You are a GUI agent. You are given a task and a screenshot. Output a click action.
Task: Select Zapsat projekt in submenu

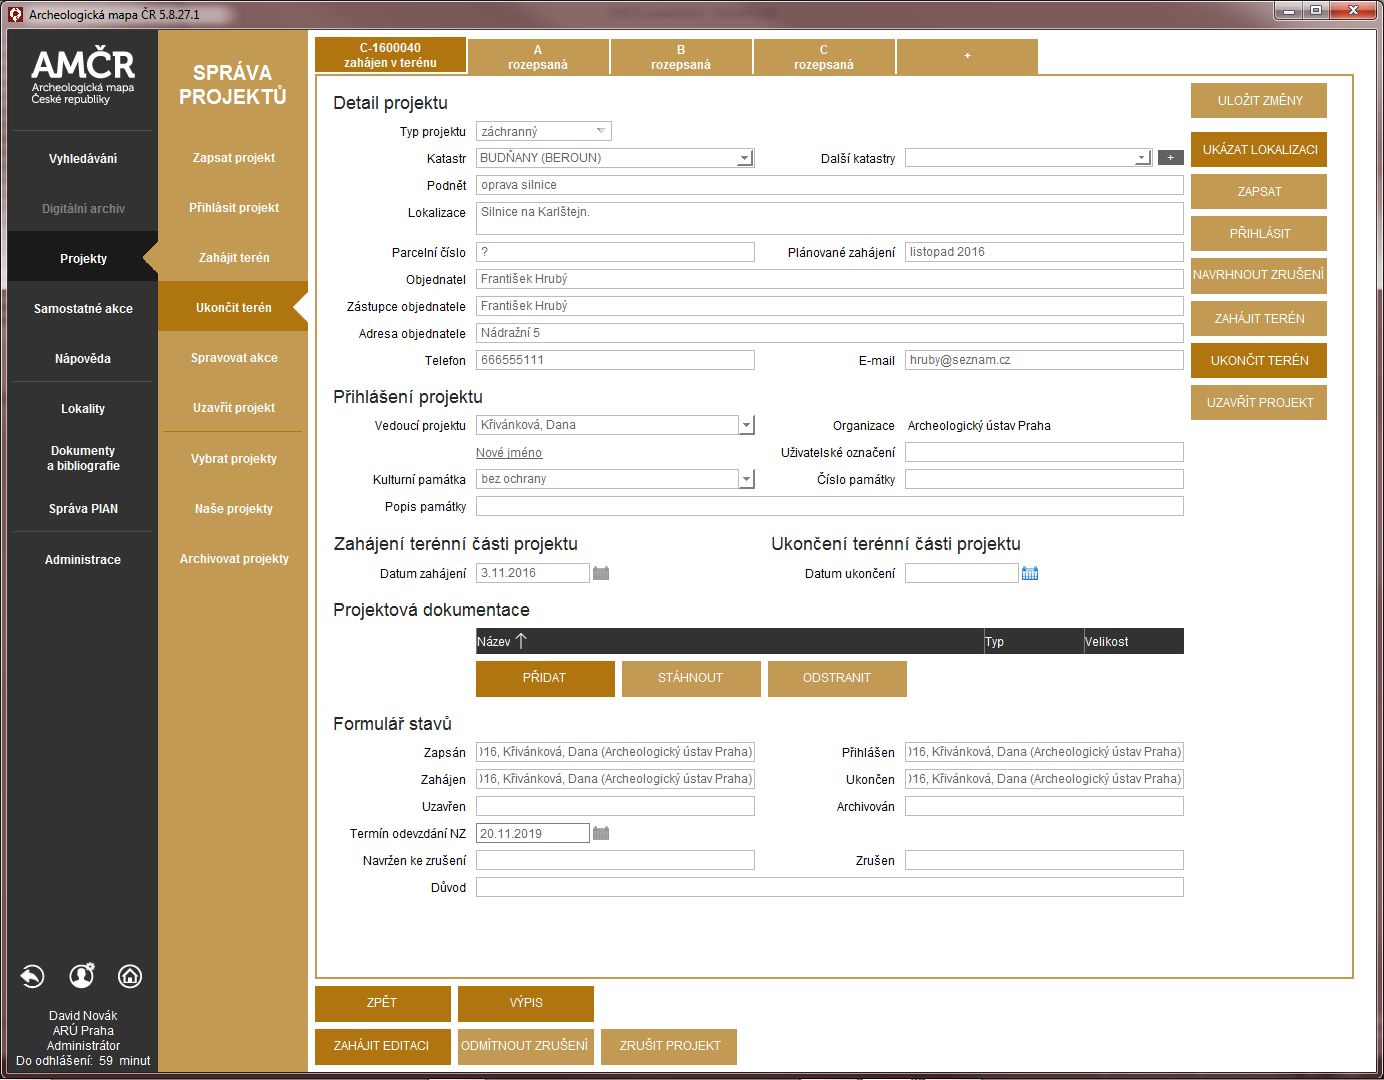[x=234, y=157]
